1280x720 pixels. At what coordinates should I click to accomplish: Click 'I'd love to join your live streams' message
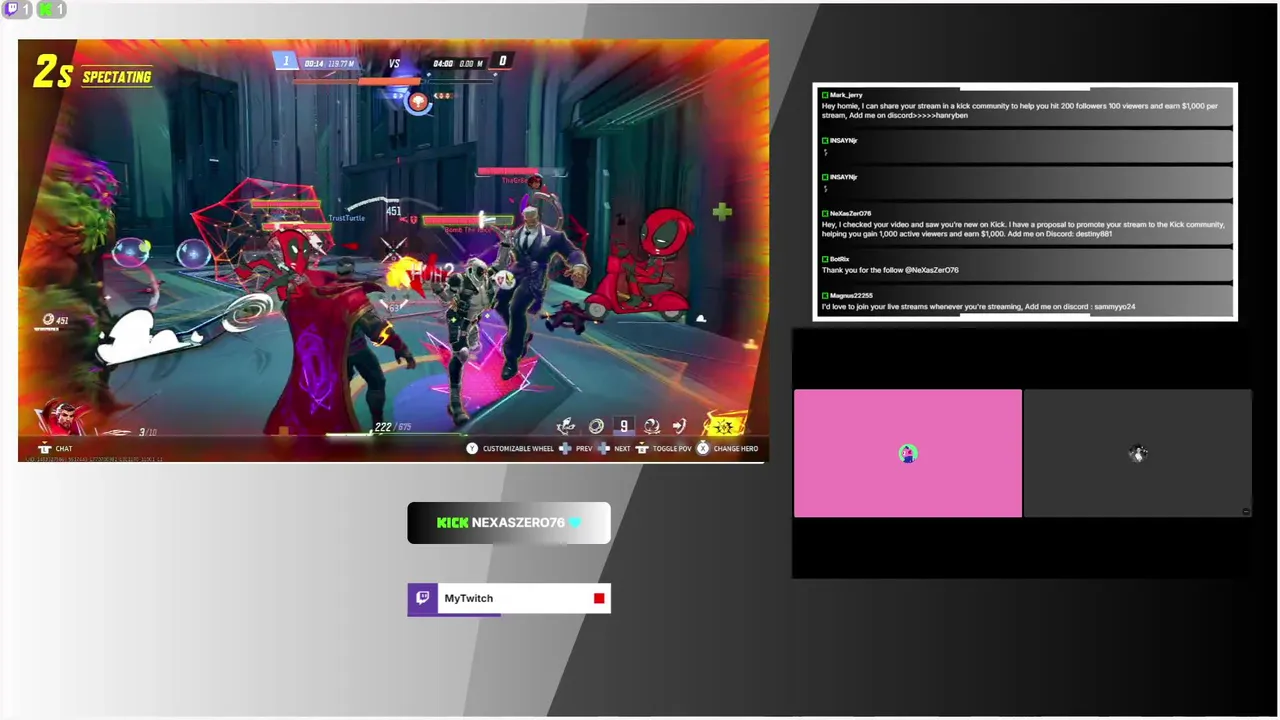click(x=978, y=307)
